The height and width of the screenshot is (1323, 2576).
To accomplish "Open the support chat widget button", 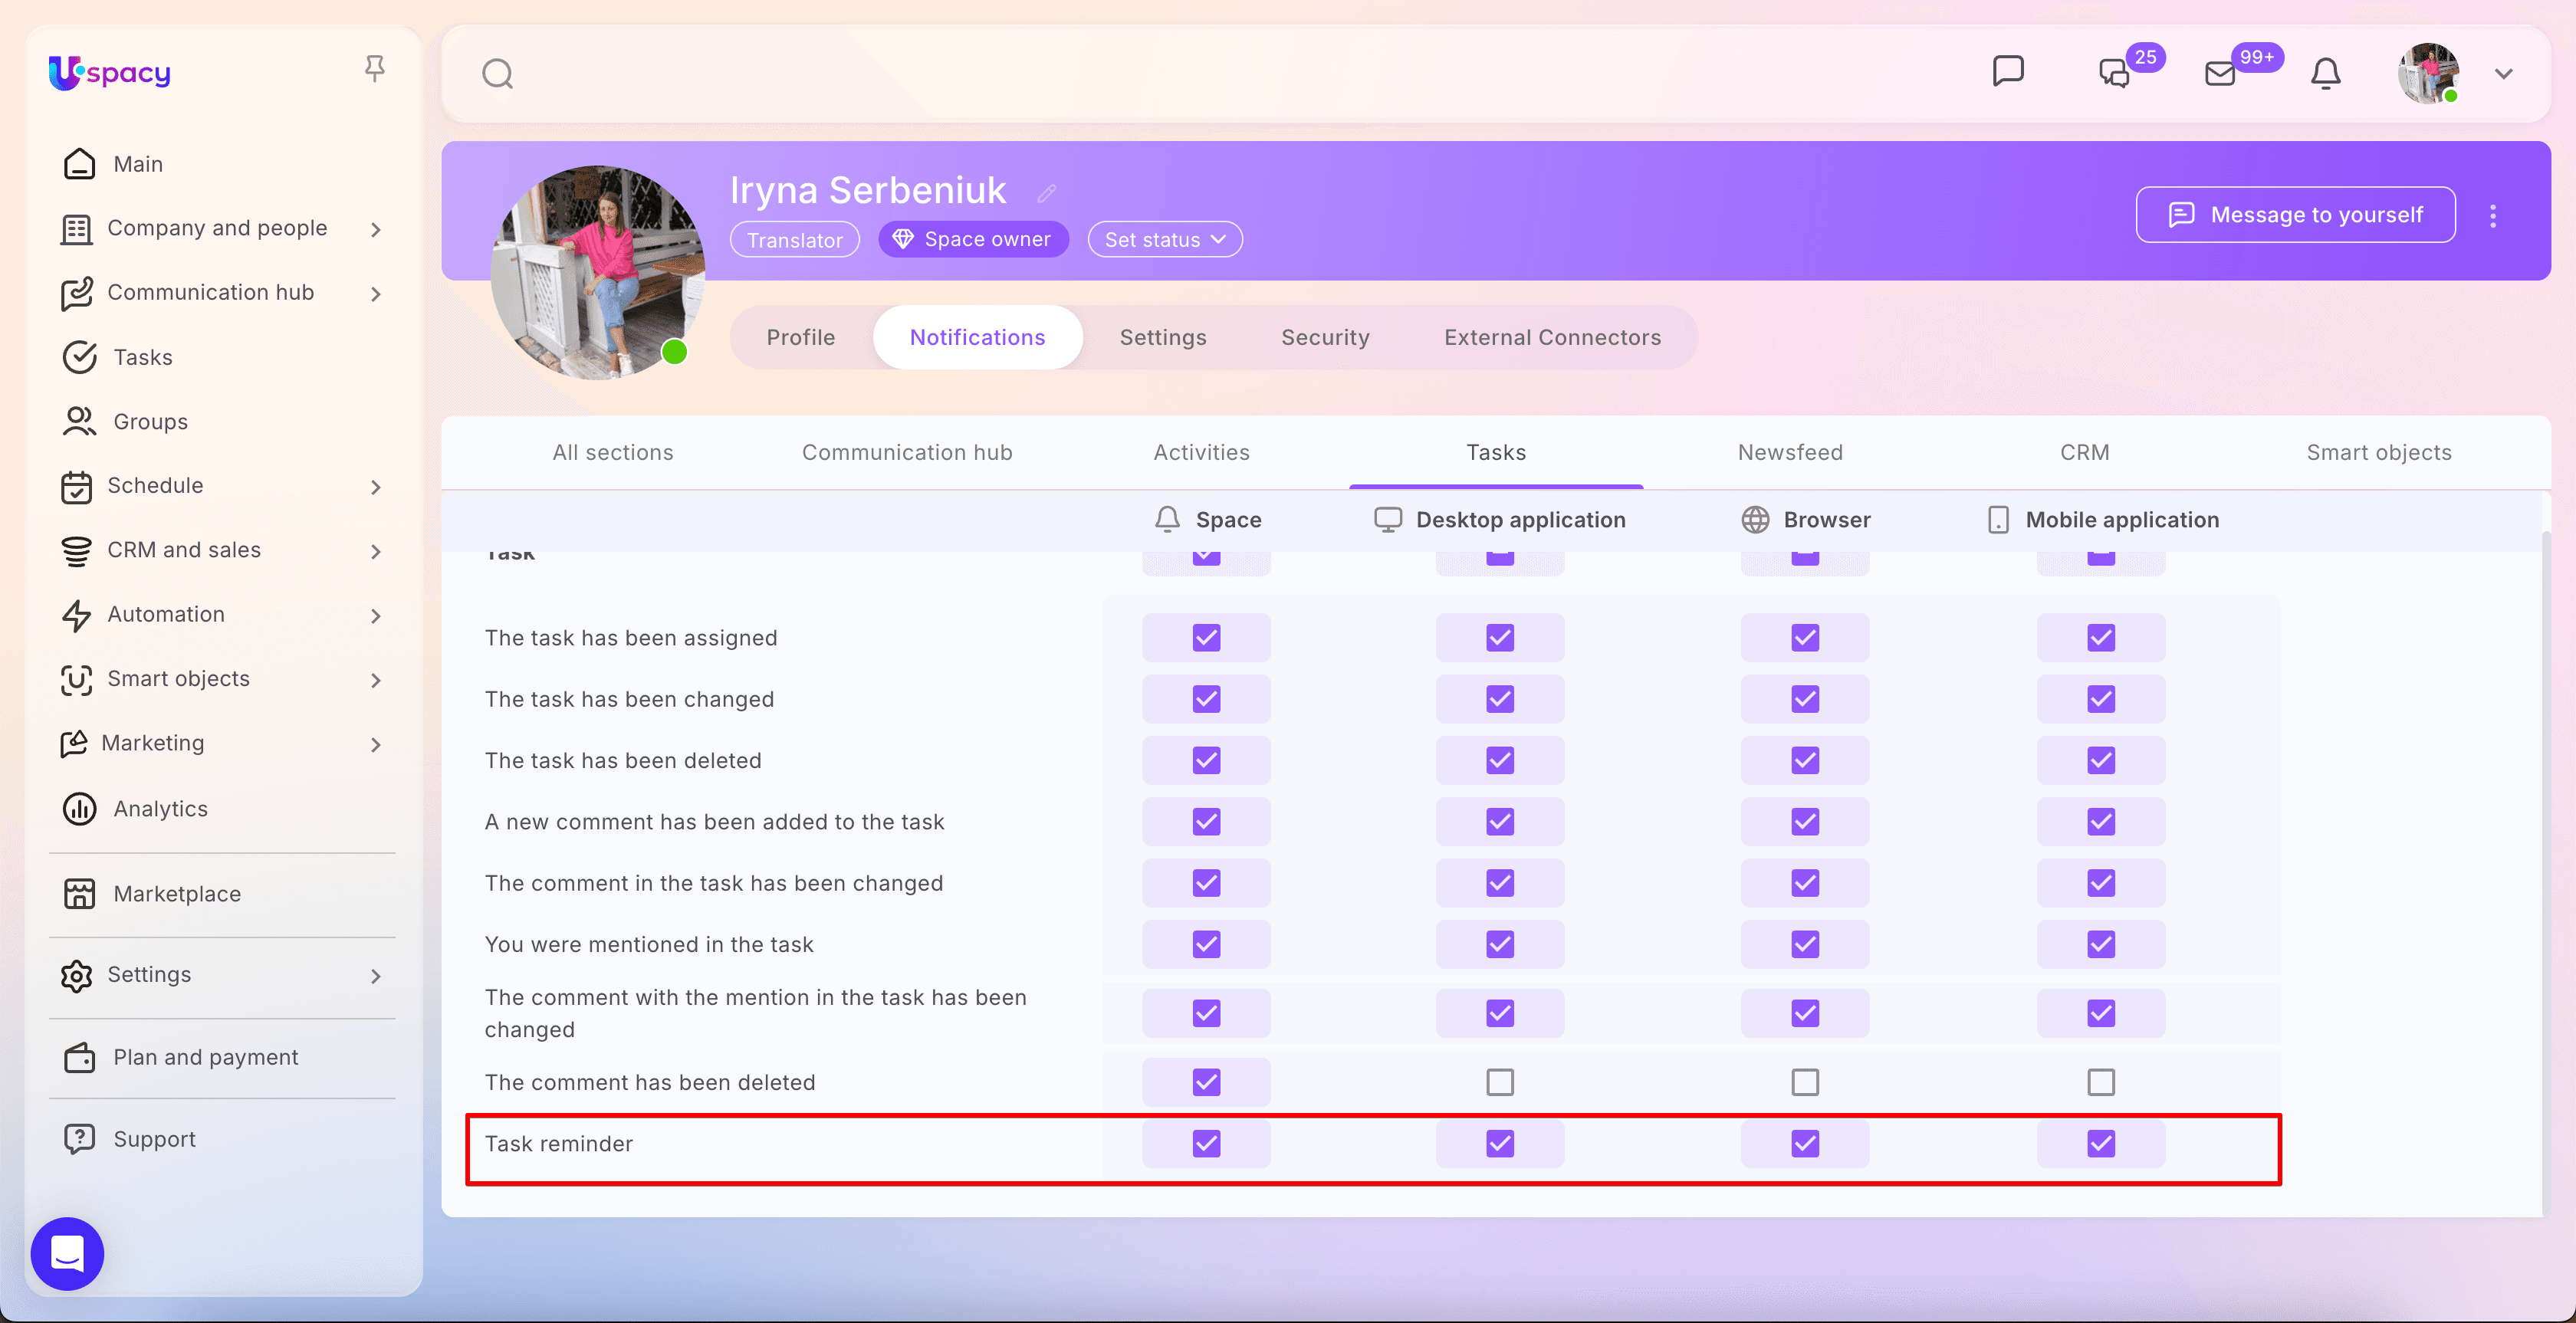I will tap(67, 1253).
